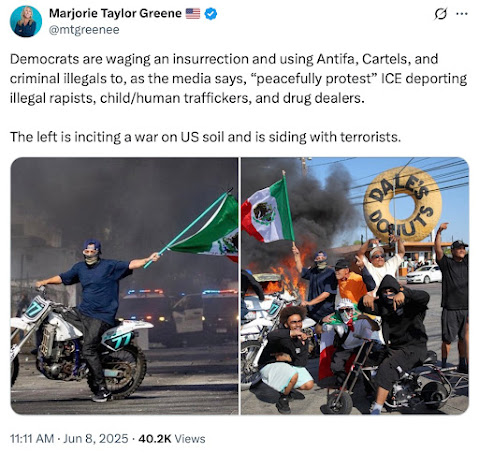Click the 11:11 AM timestamp
This screenshot has height=453, width=479.
32,438
